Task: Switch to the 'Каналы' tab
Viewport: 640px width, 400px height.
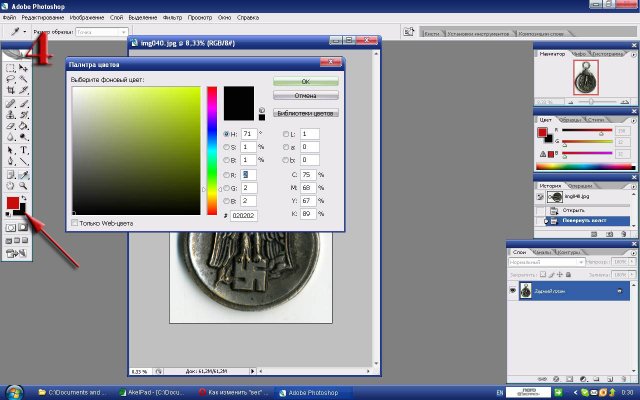Action: coord(542,252)
